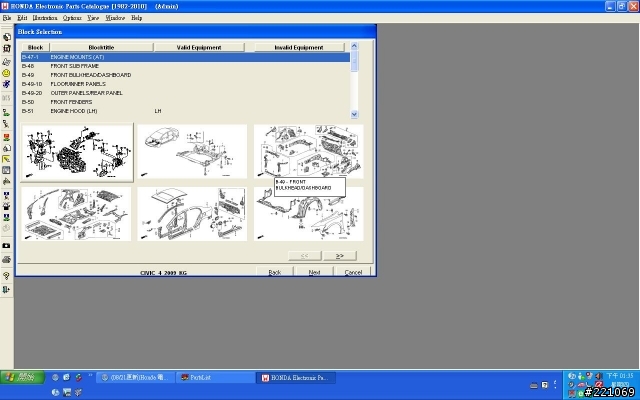Click the lightbulb hint icon in left toolbar
This screenshot has height=400, width=640.
pyautogui.click(x=6, y=276)
